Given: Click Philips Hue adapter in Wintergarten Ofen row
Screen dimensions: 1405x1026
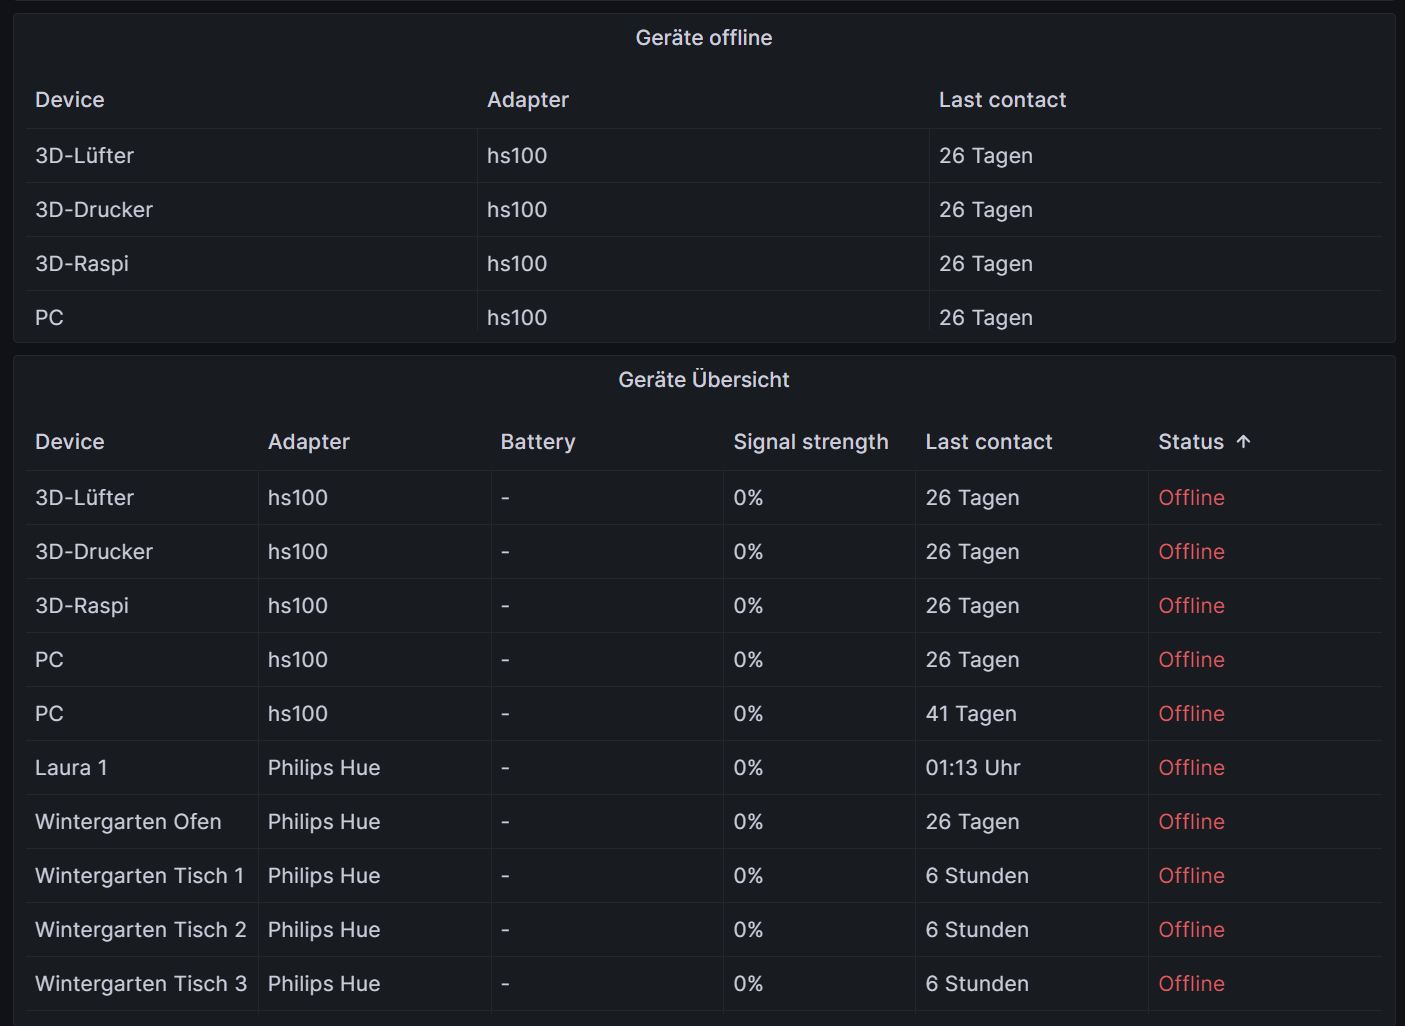Looking at the screenshot, I should [x=324, y=822].
